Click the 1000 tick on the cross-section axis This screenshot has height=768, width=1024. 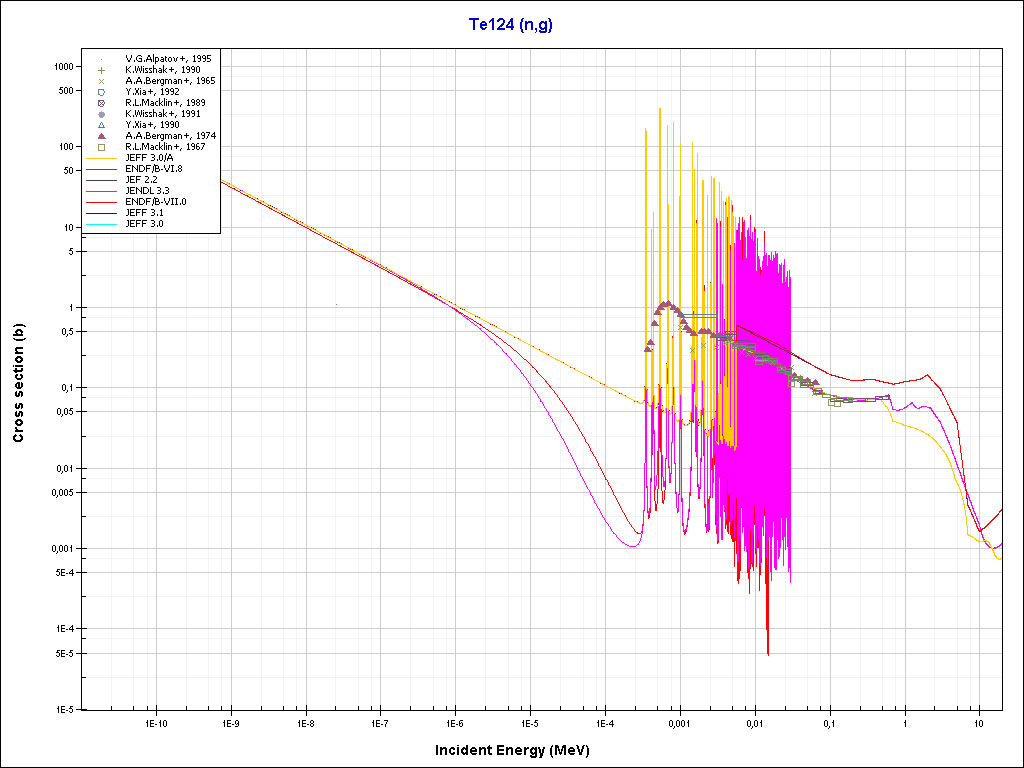click(x=64, y=66)
